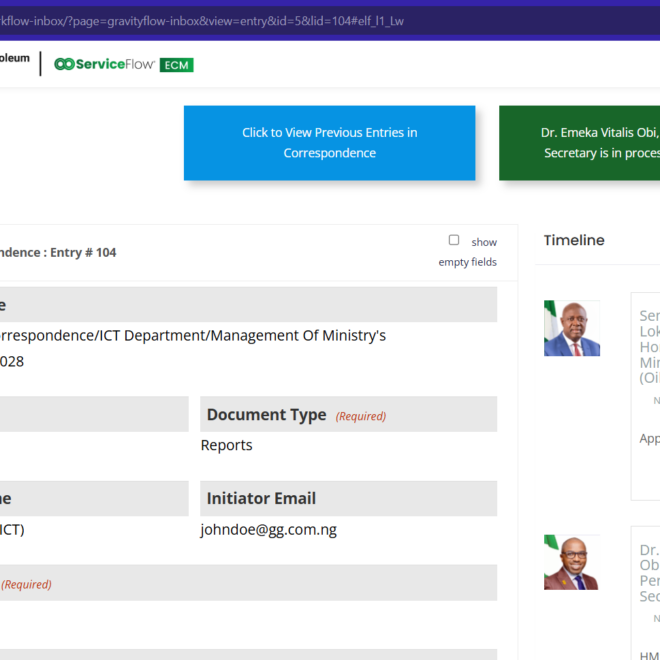Click the Timeline heading

click(574, 240)
